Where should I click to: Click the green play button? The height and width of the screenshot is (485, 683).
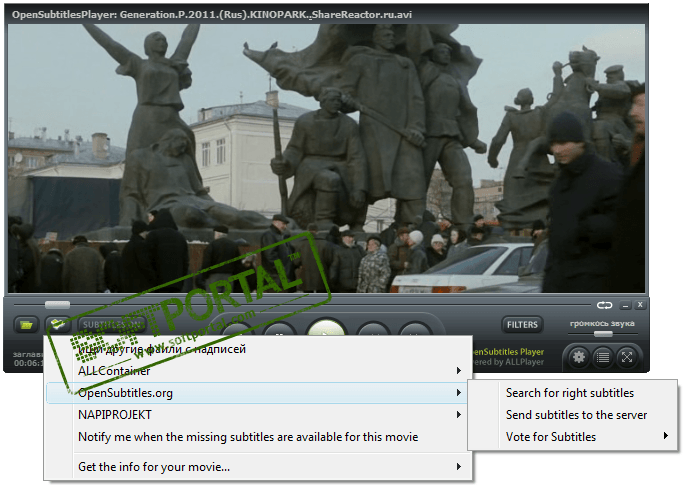[327, 328]
